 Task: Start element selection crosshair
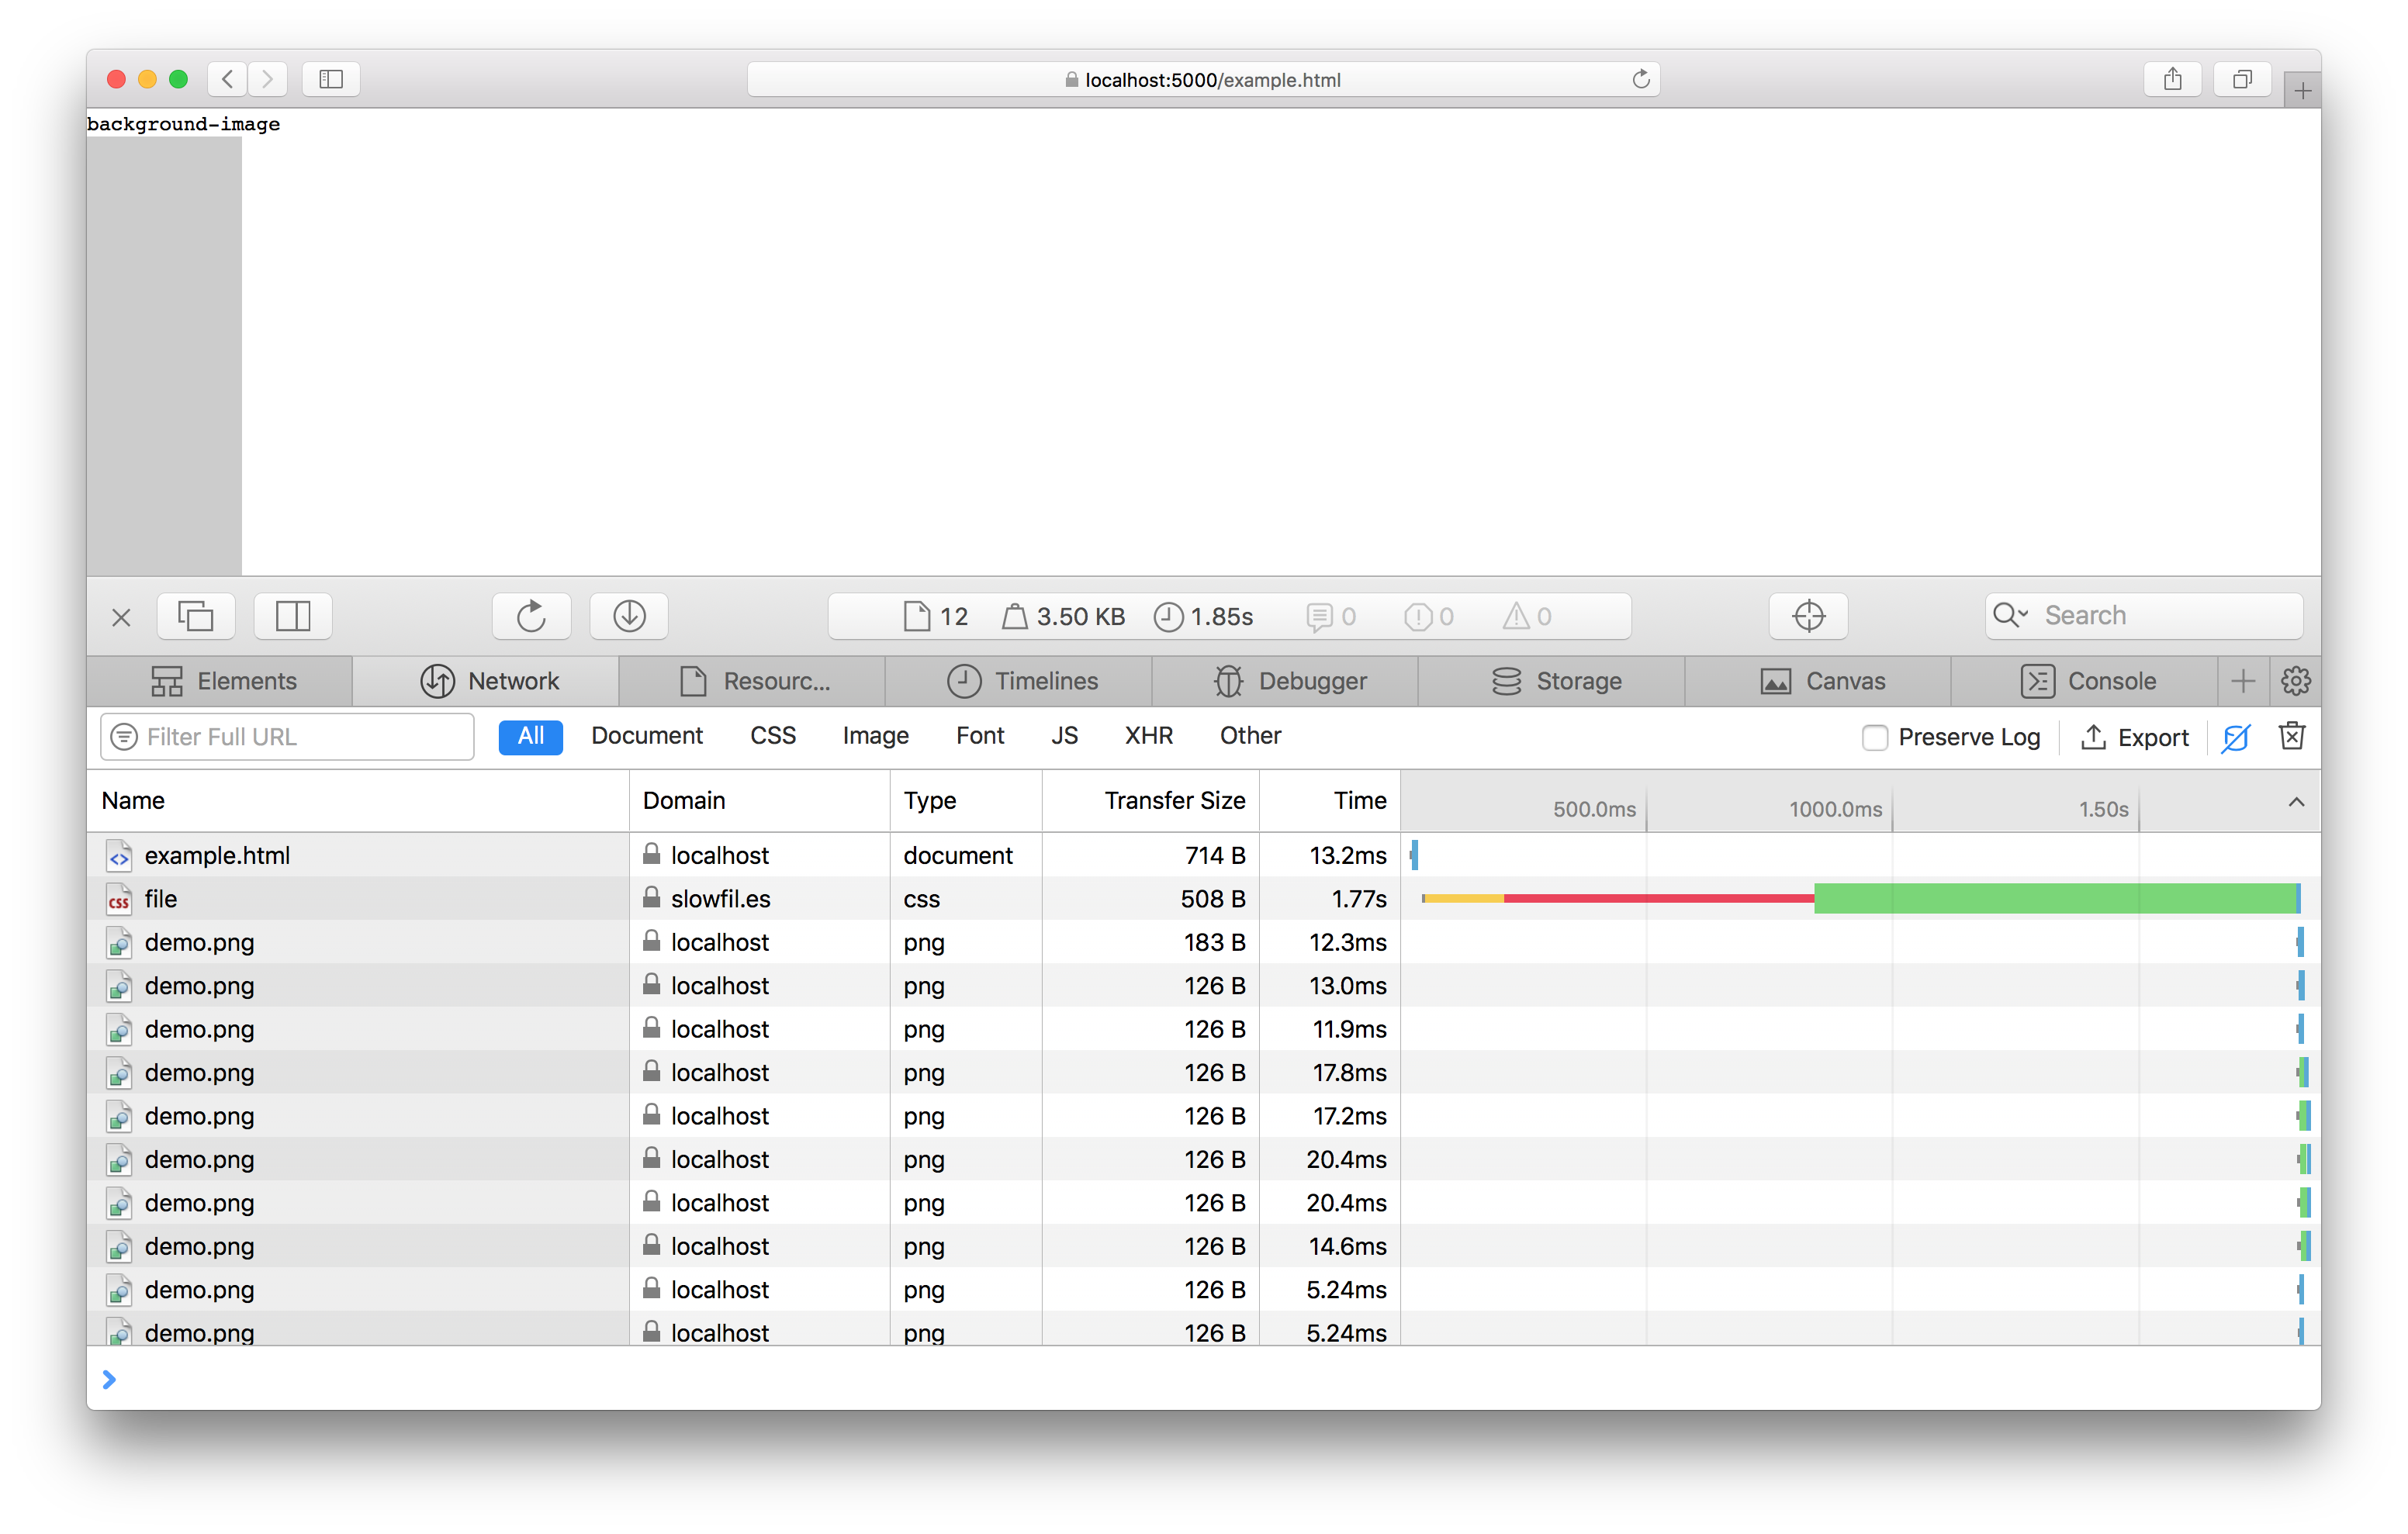click(1808, 616)
